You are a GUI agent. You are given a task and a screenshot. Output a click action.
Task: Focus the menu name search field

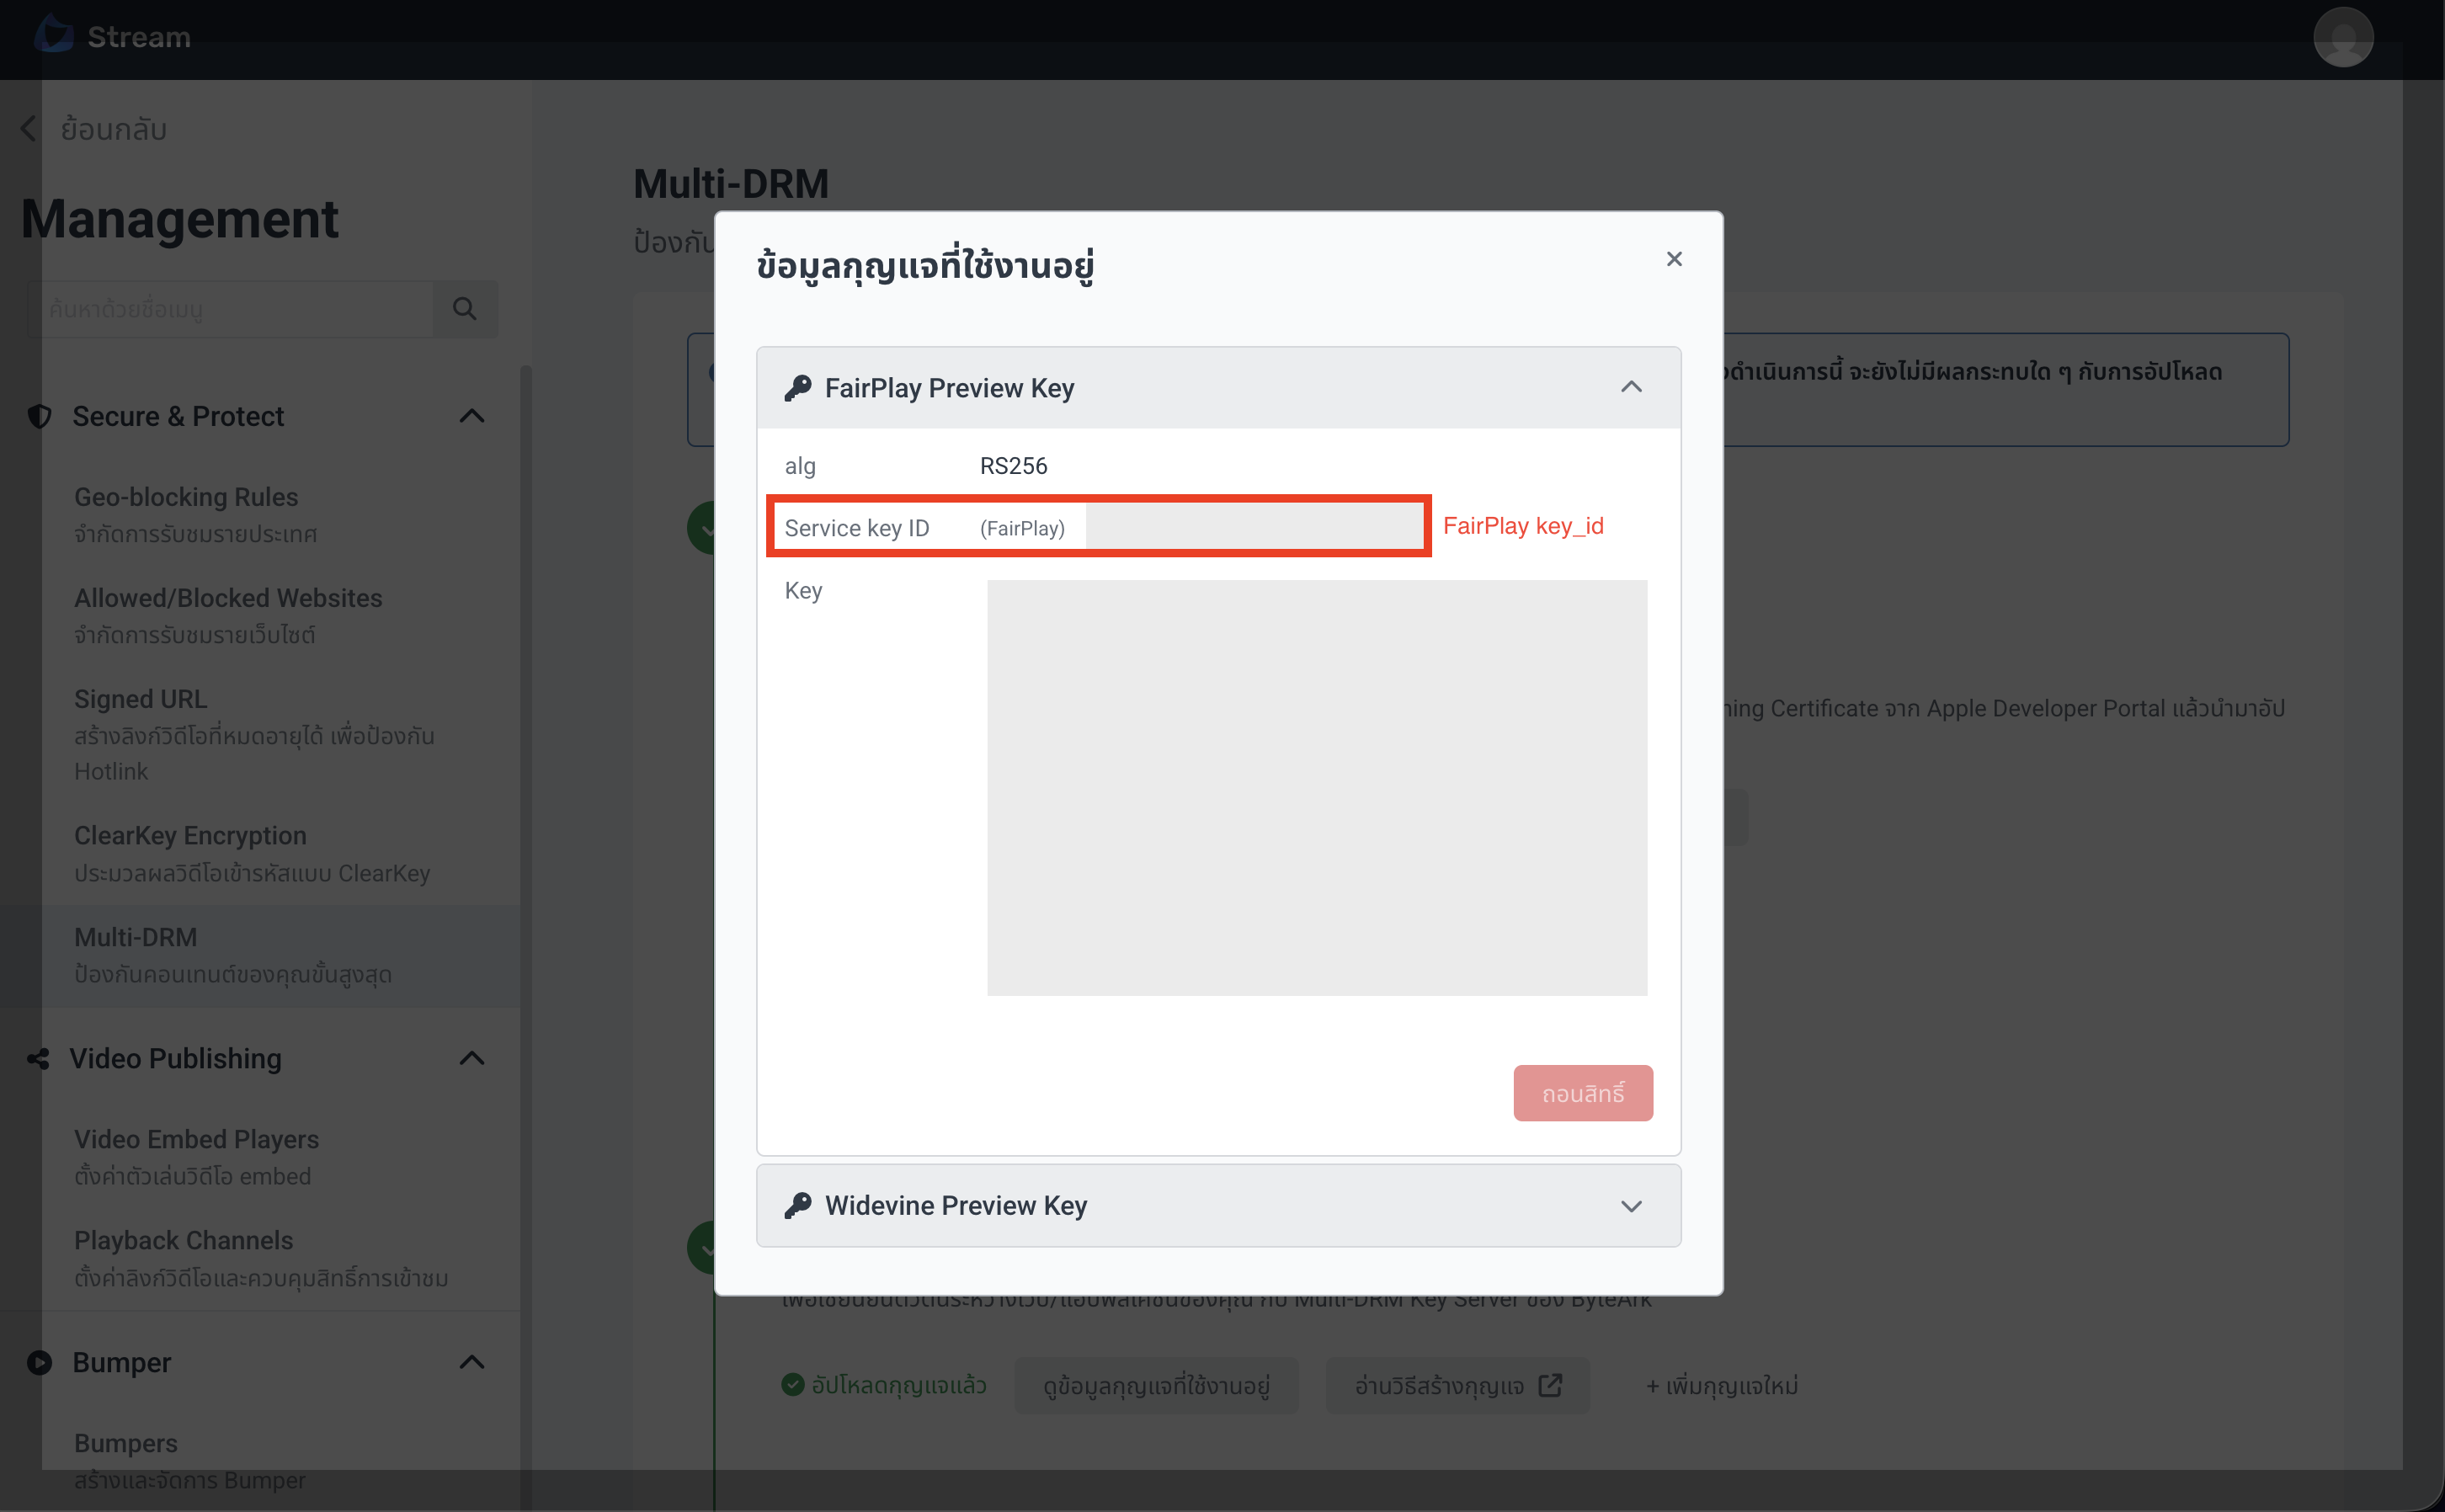pyautogui.click(x=231, y=309)
